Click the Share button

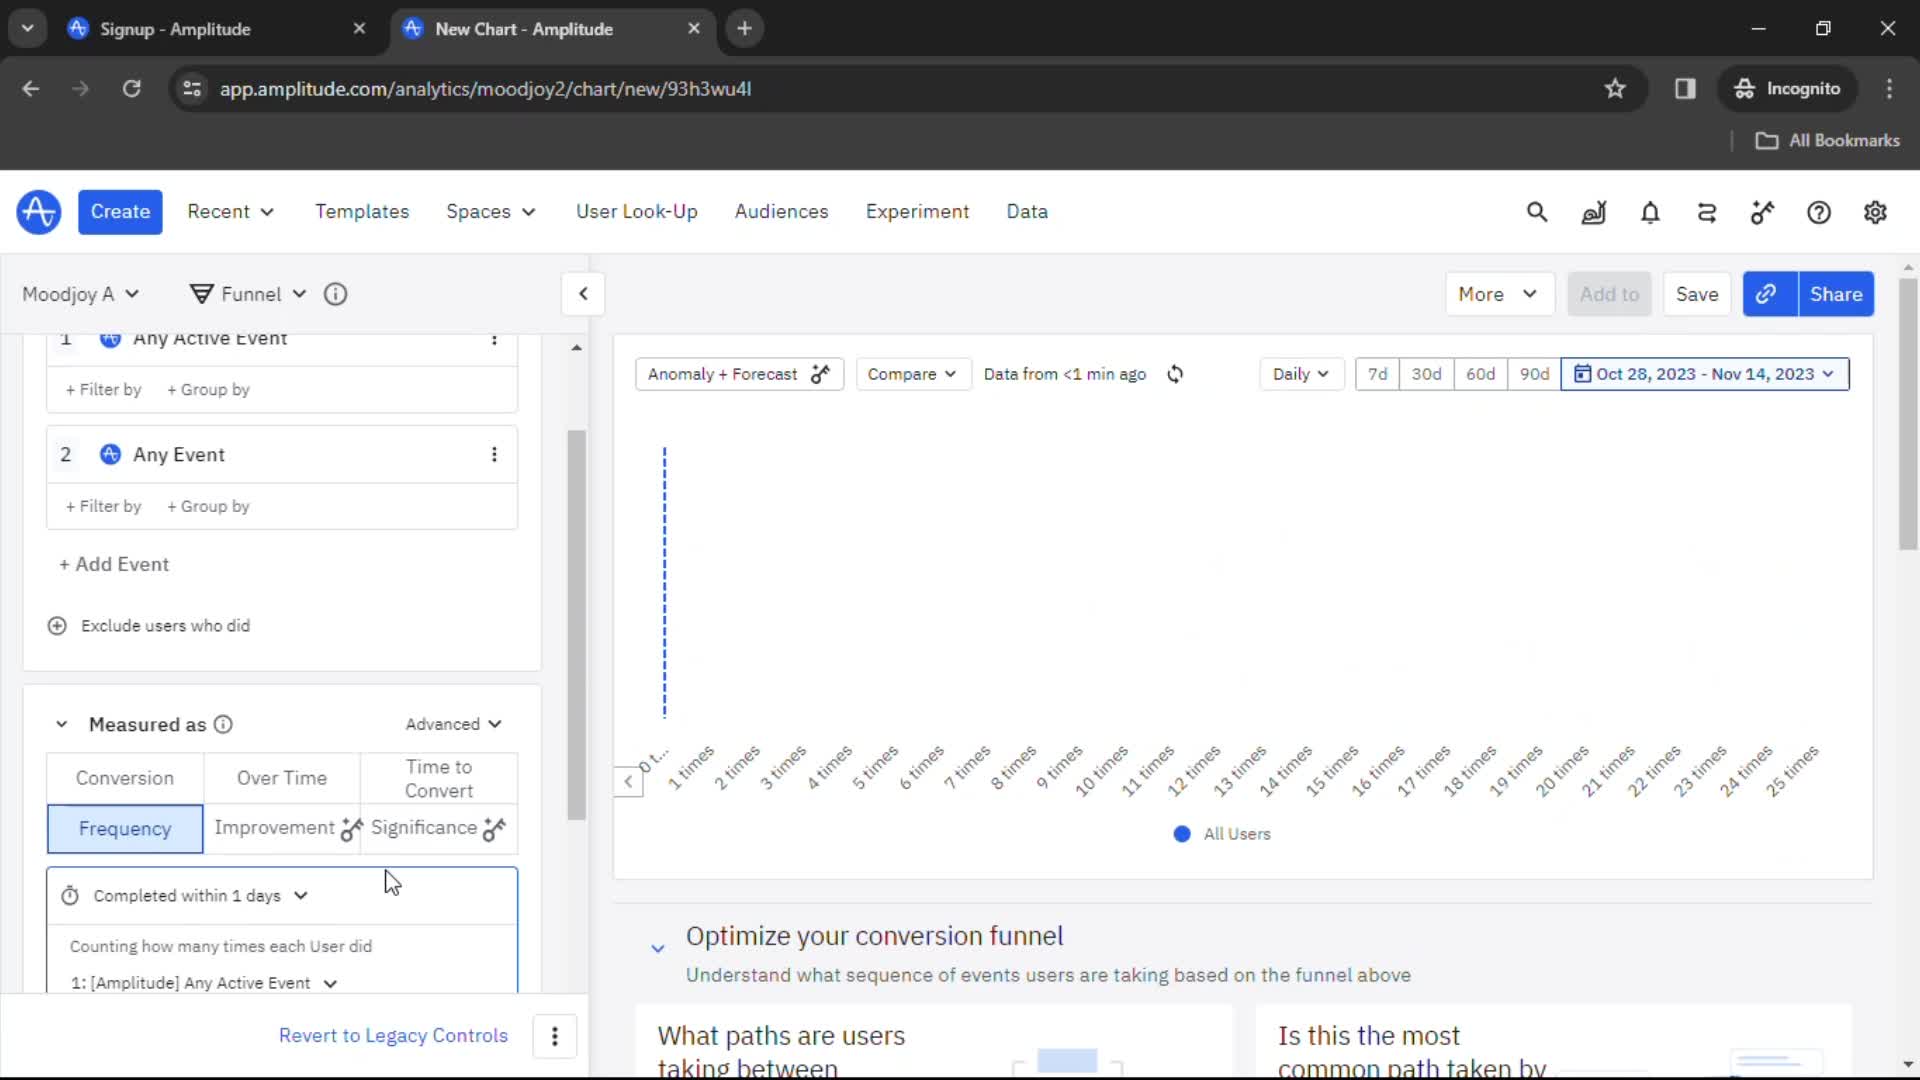pos(1837,293)
